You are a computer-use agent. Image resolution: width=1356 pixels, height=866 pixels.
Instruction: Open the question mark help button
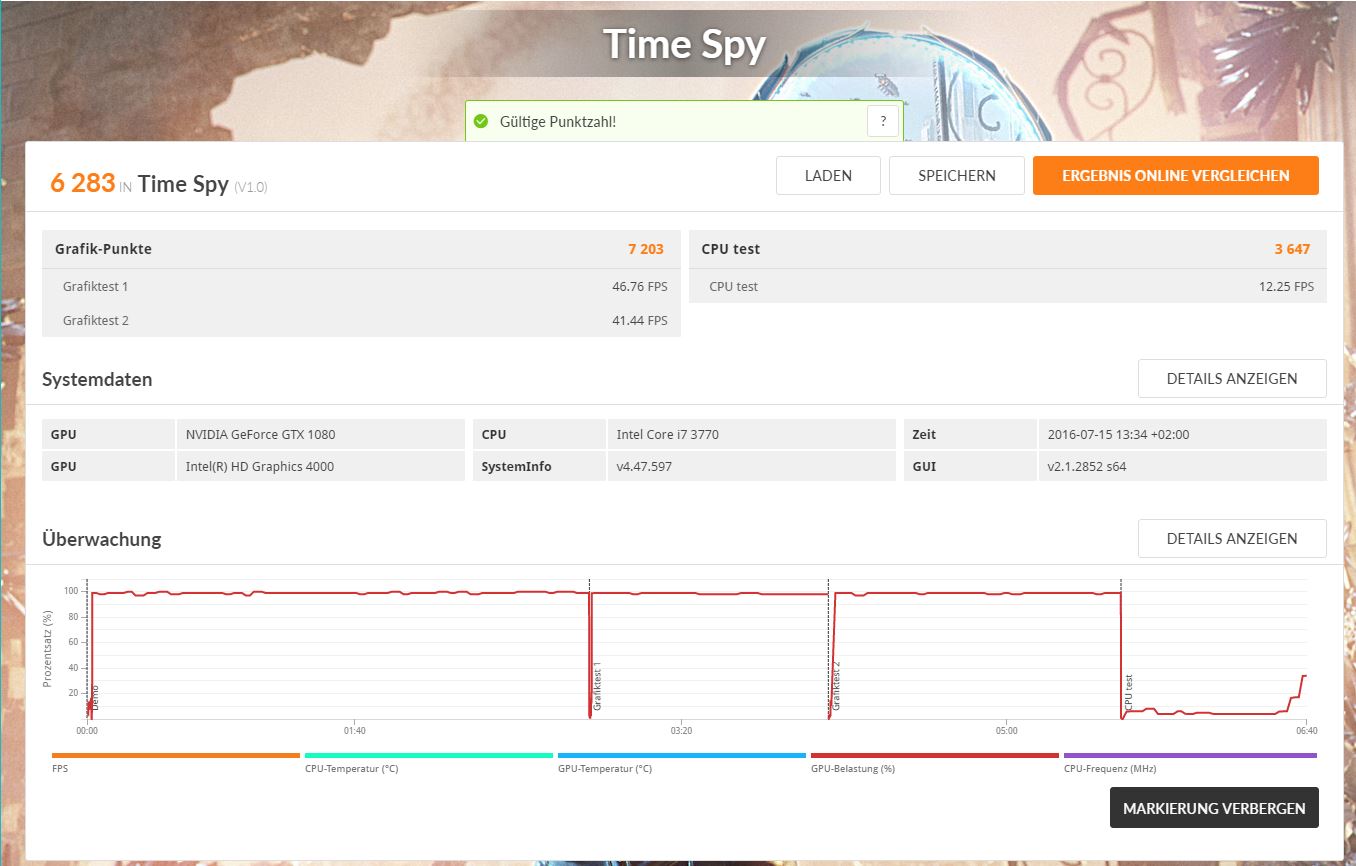(883, 121)
